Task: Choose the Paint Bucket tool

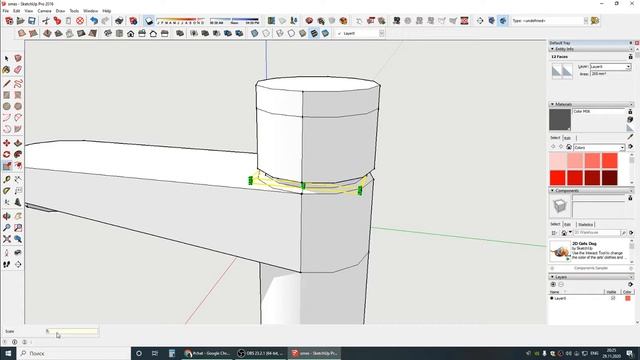Action: point(7,70)
